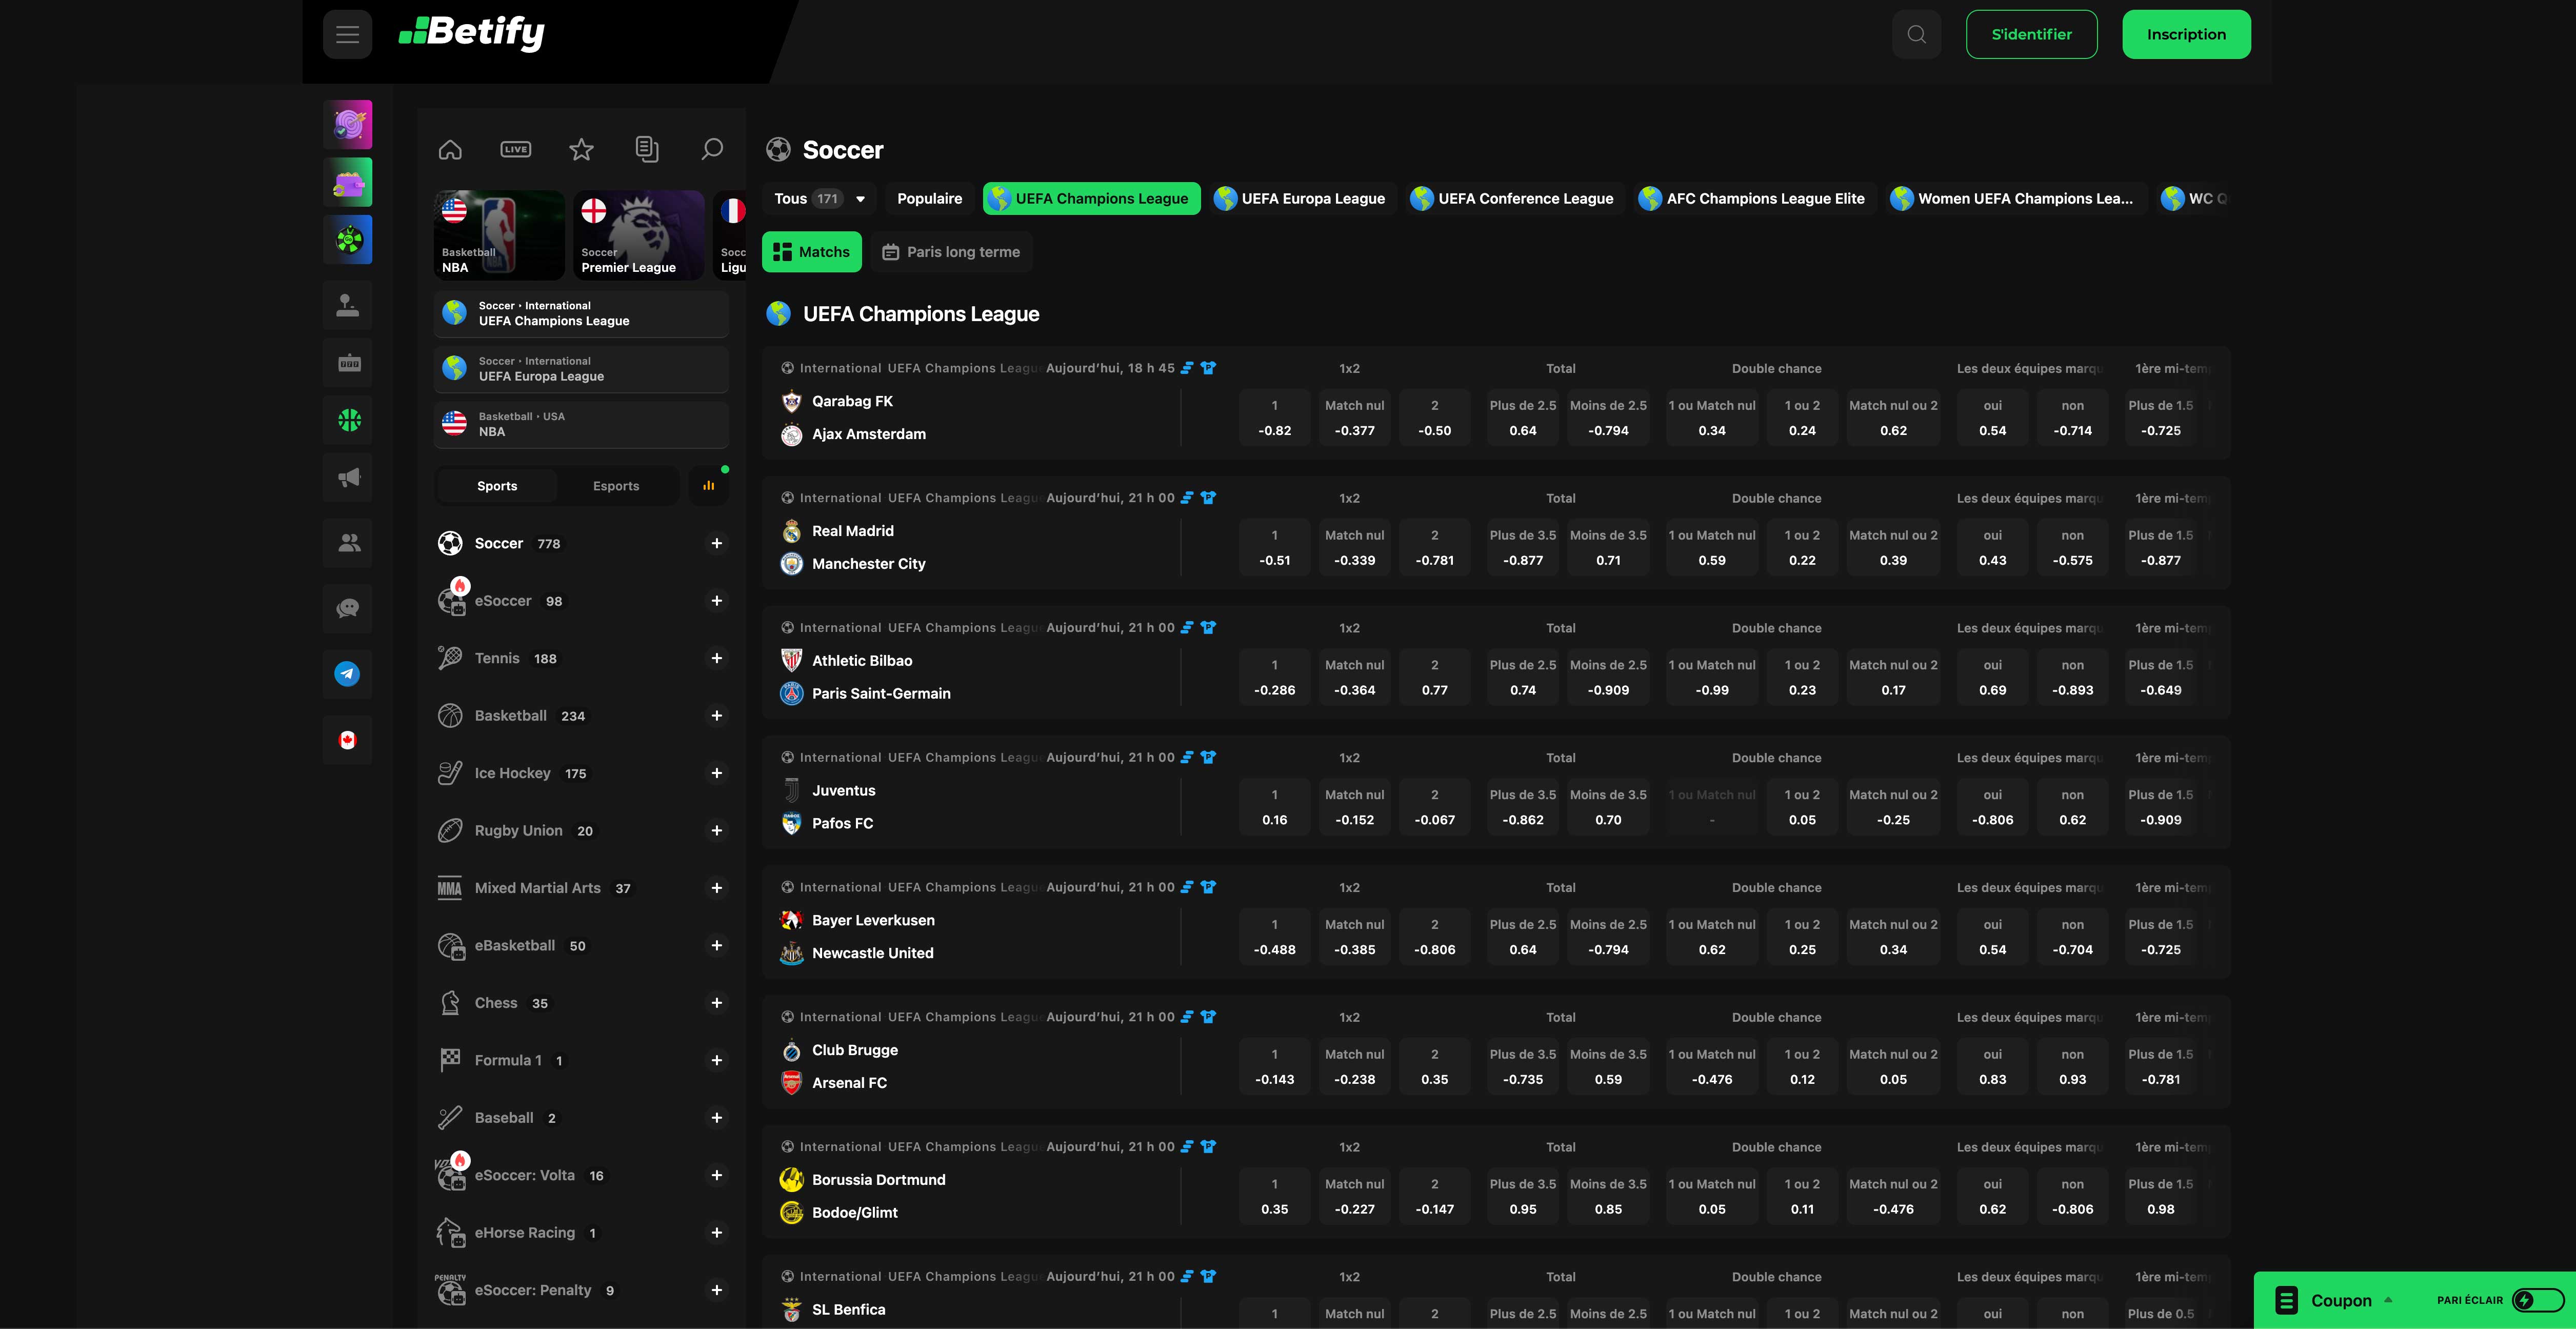Image resolution: width=2576 pixels, height=1329 pixels.
Task: Select the UEFA Europa League filter tab
Action: [1301, 198]
